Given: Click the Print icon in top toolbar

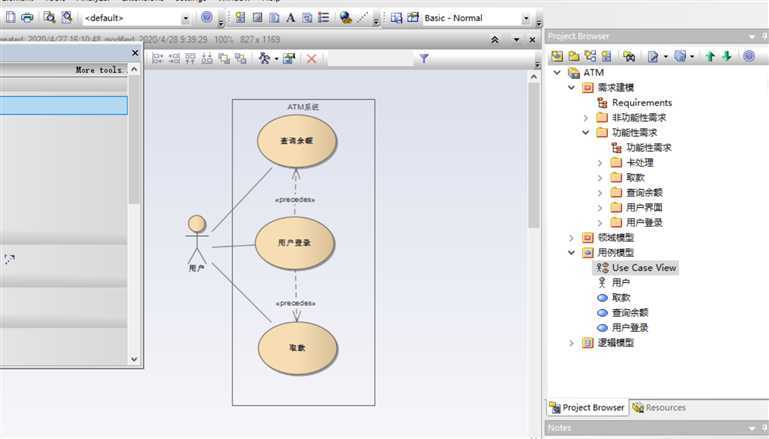Looking at the screenshot, I should (x=27, y=18).
